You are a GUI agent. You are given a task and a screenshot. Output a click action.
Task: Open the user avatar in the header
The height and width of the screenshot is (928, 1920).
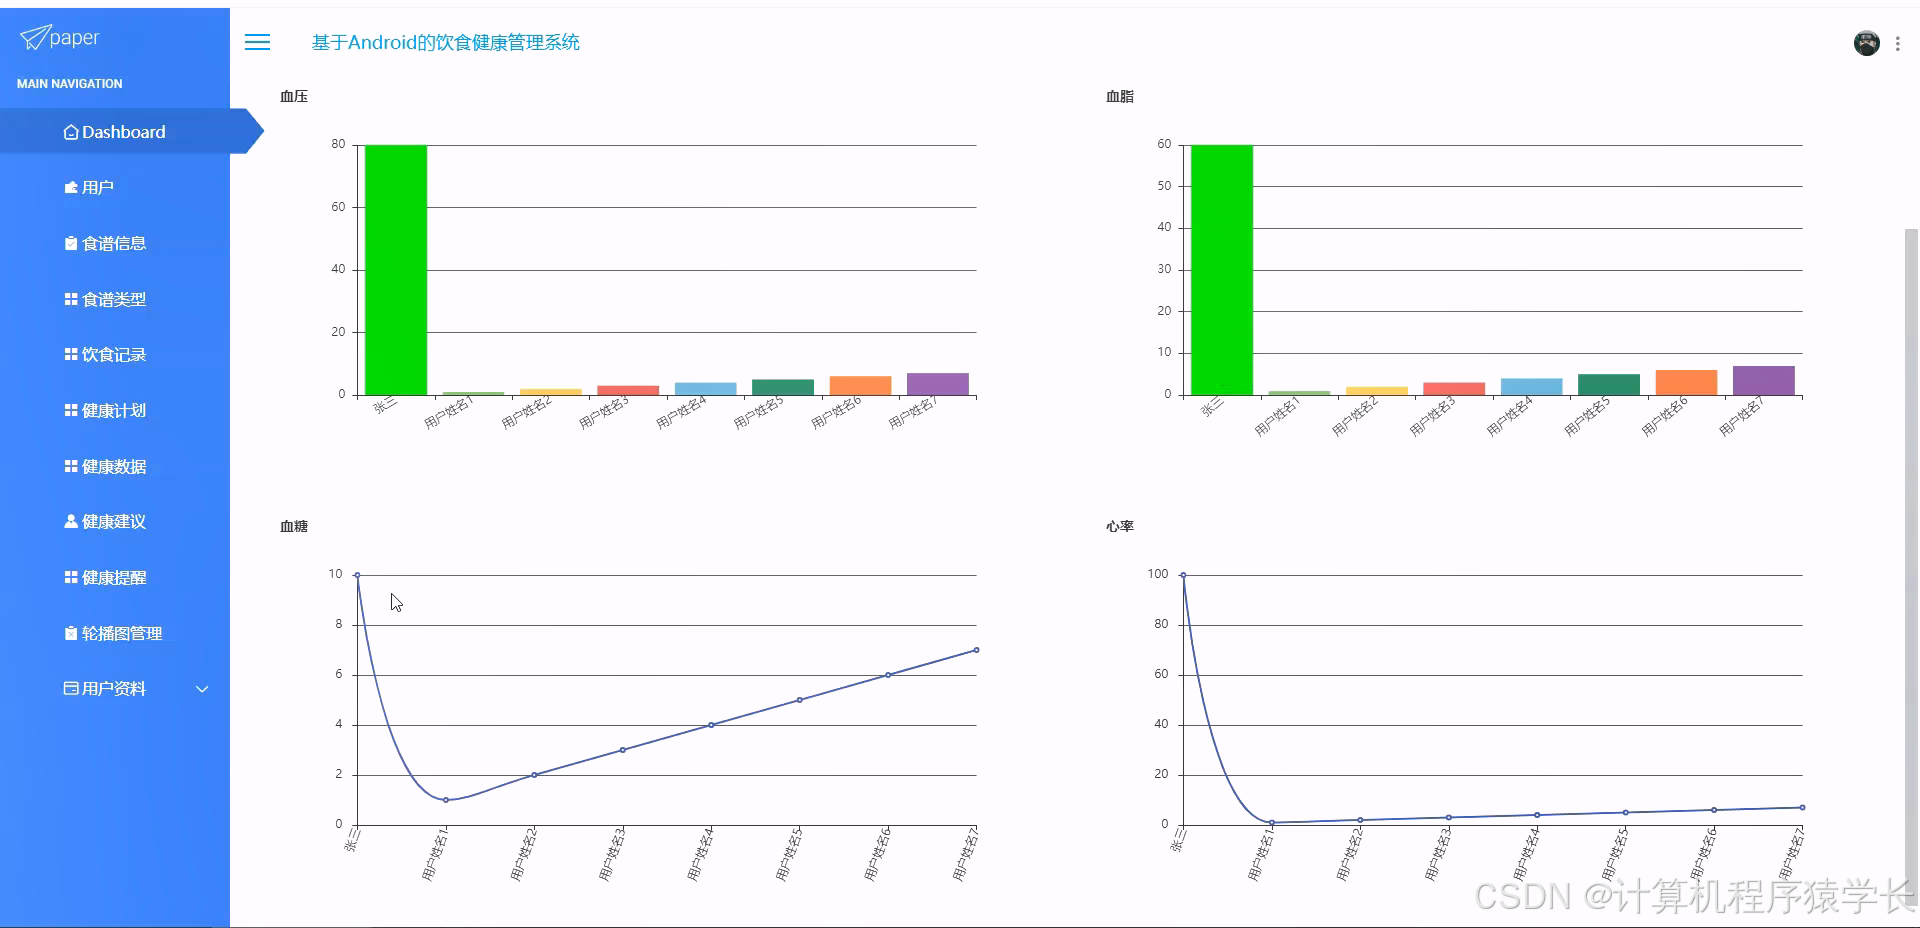pyautogui.click(x=1866, y=43)
